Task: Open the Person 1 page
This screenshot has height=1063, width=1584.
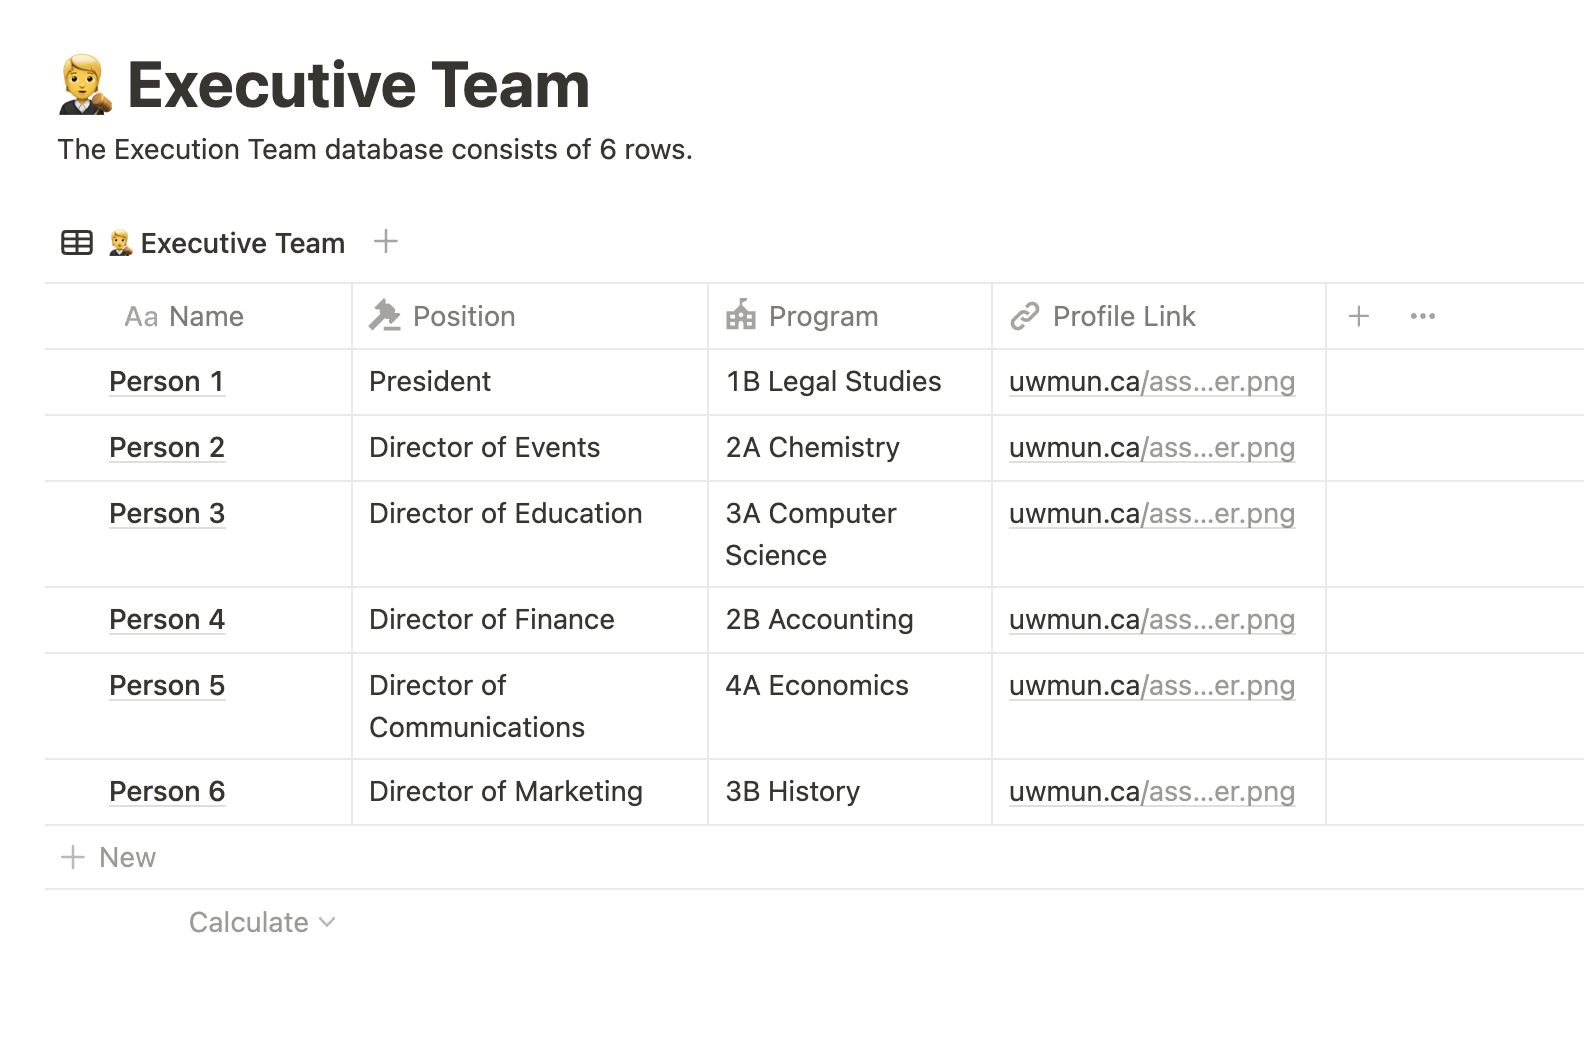Action: coord(166,382)
